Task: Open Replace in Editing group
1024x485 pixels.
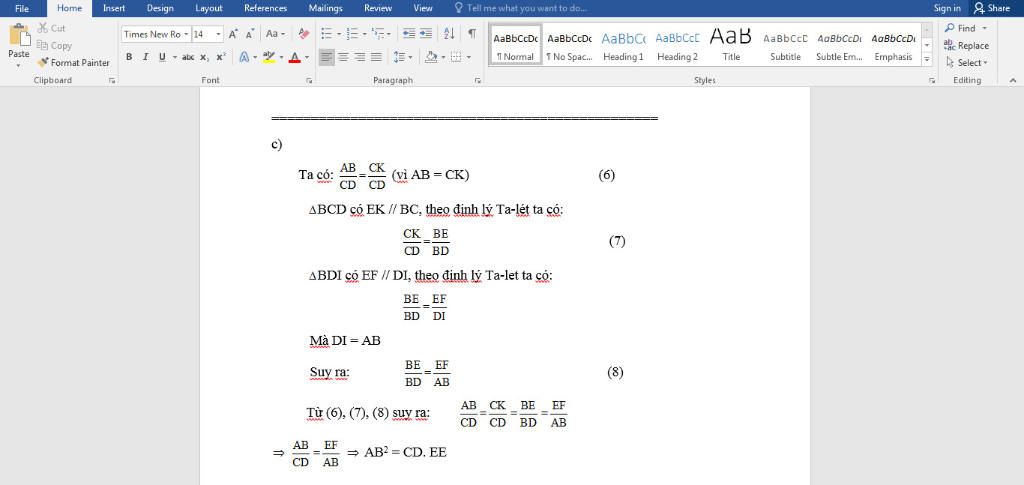Action: pyautogui.click(x=966, y=46)
